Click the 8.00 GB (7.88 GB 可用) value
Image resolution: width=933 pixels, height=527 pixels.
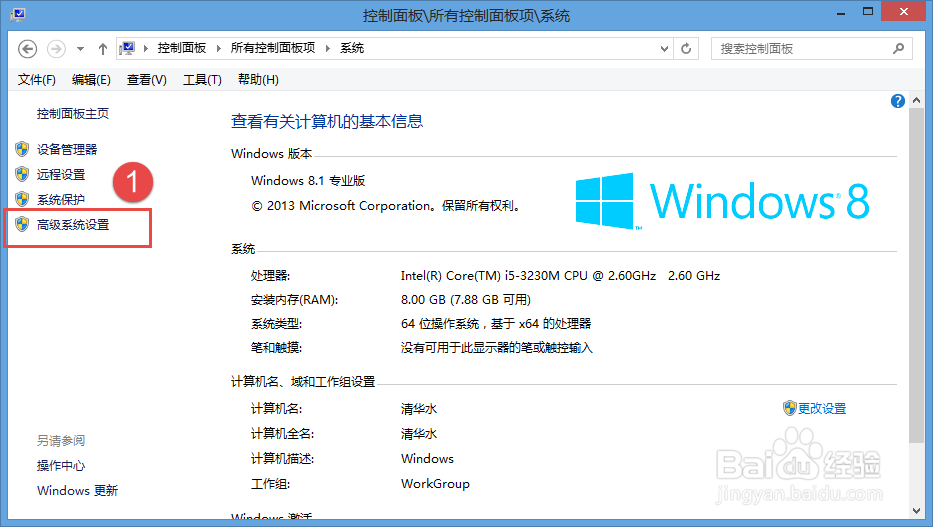click(465, 300)
